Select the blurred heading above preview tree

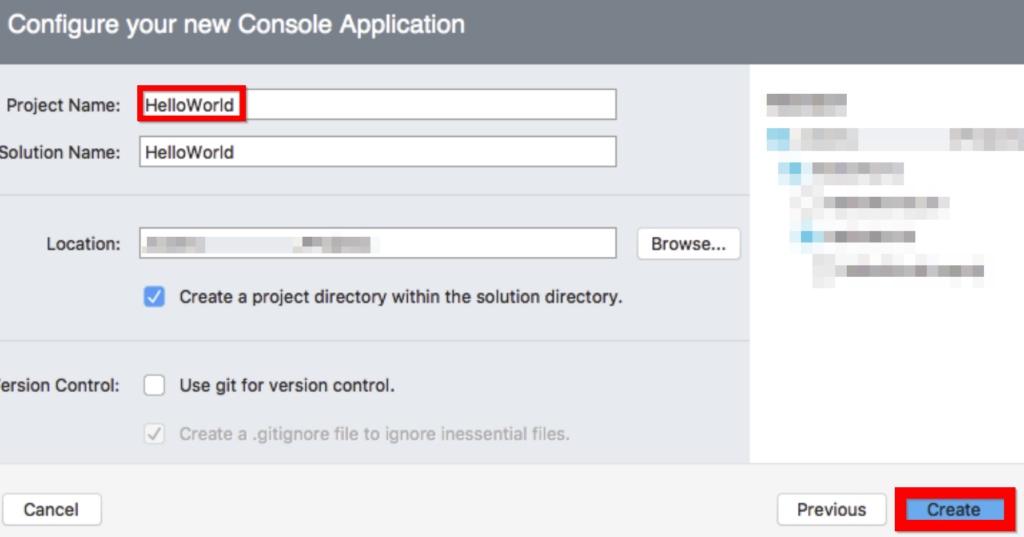coord(806,102)
